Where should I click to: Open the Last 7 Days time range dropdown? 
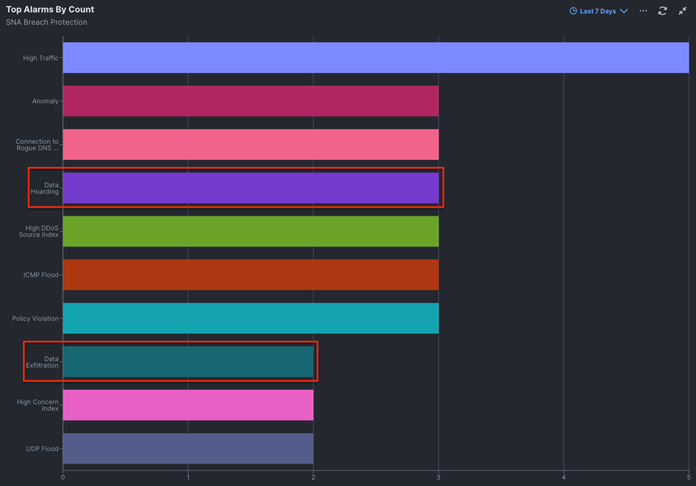click(598, 11)
